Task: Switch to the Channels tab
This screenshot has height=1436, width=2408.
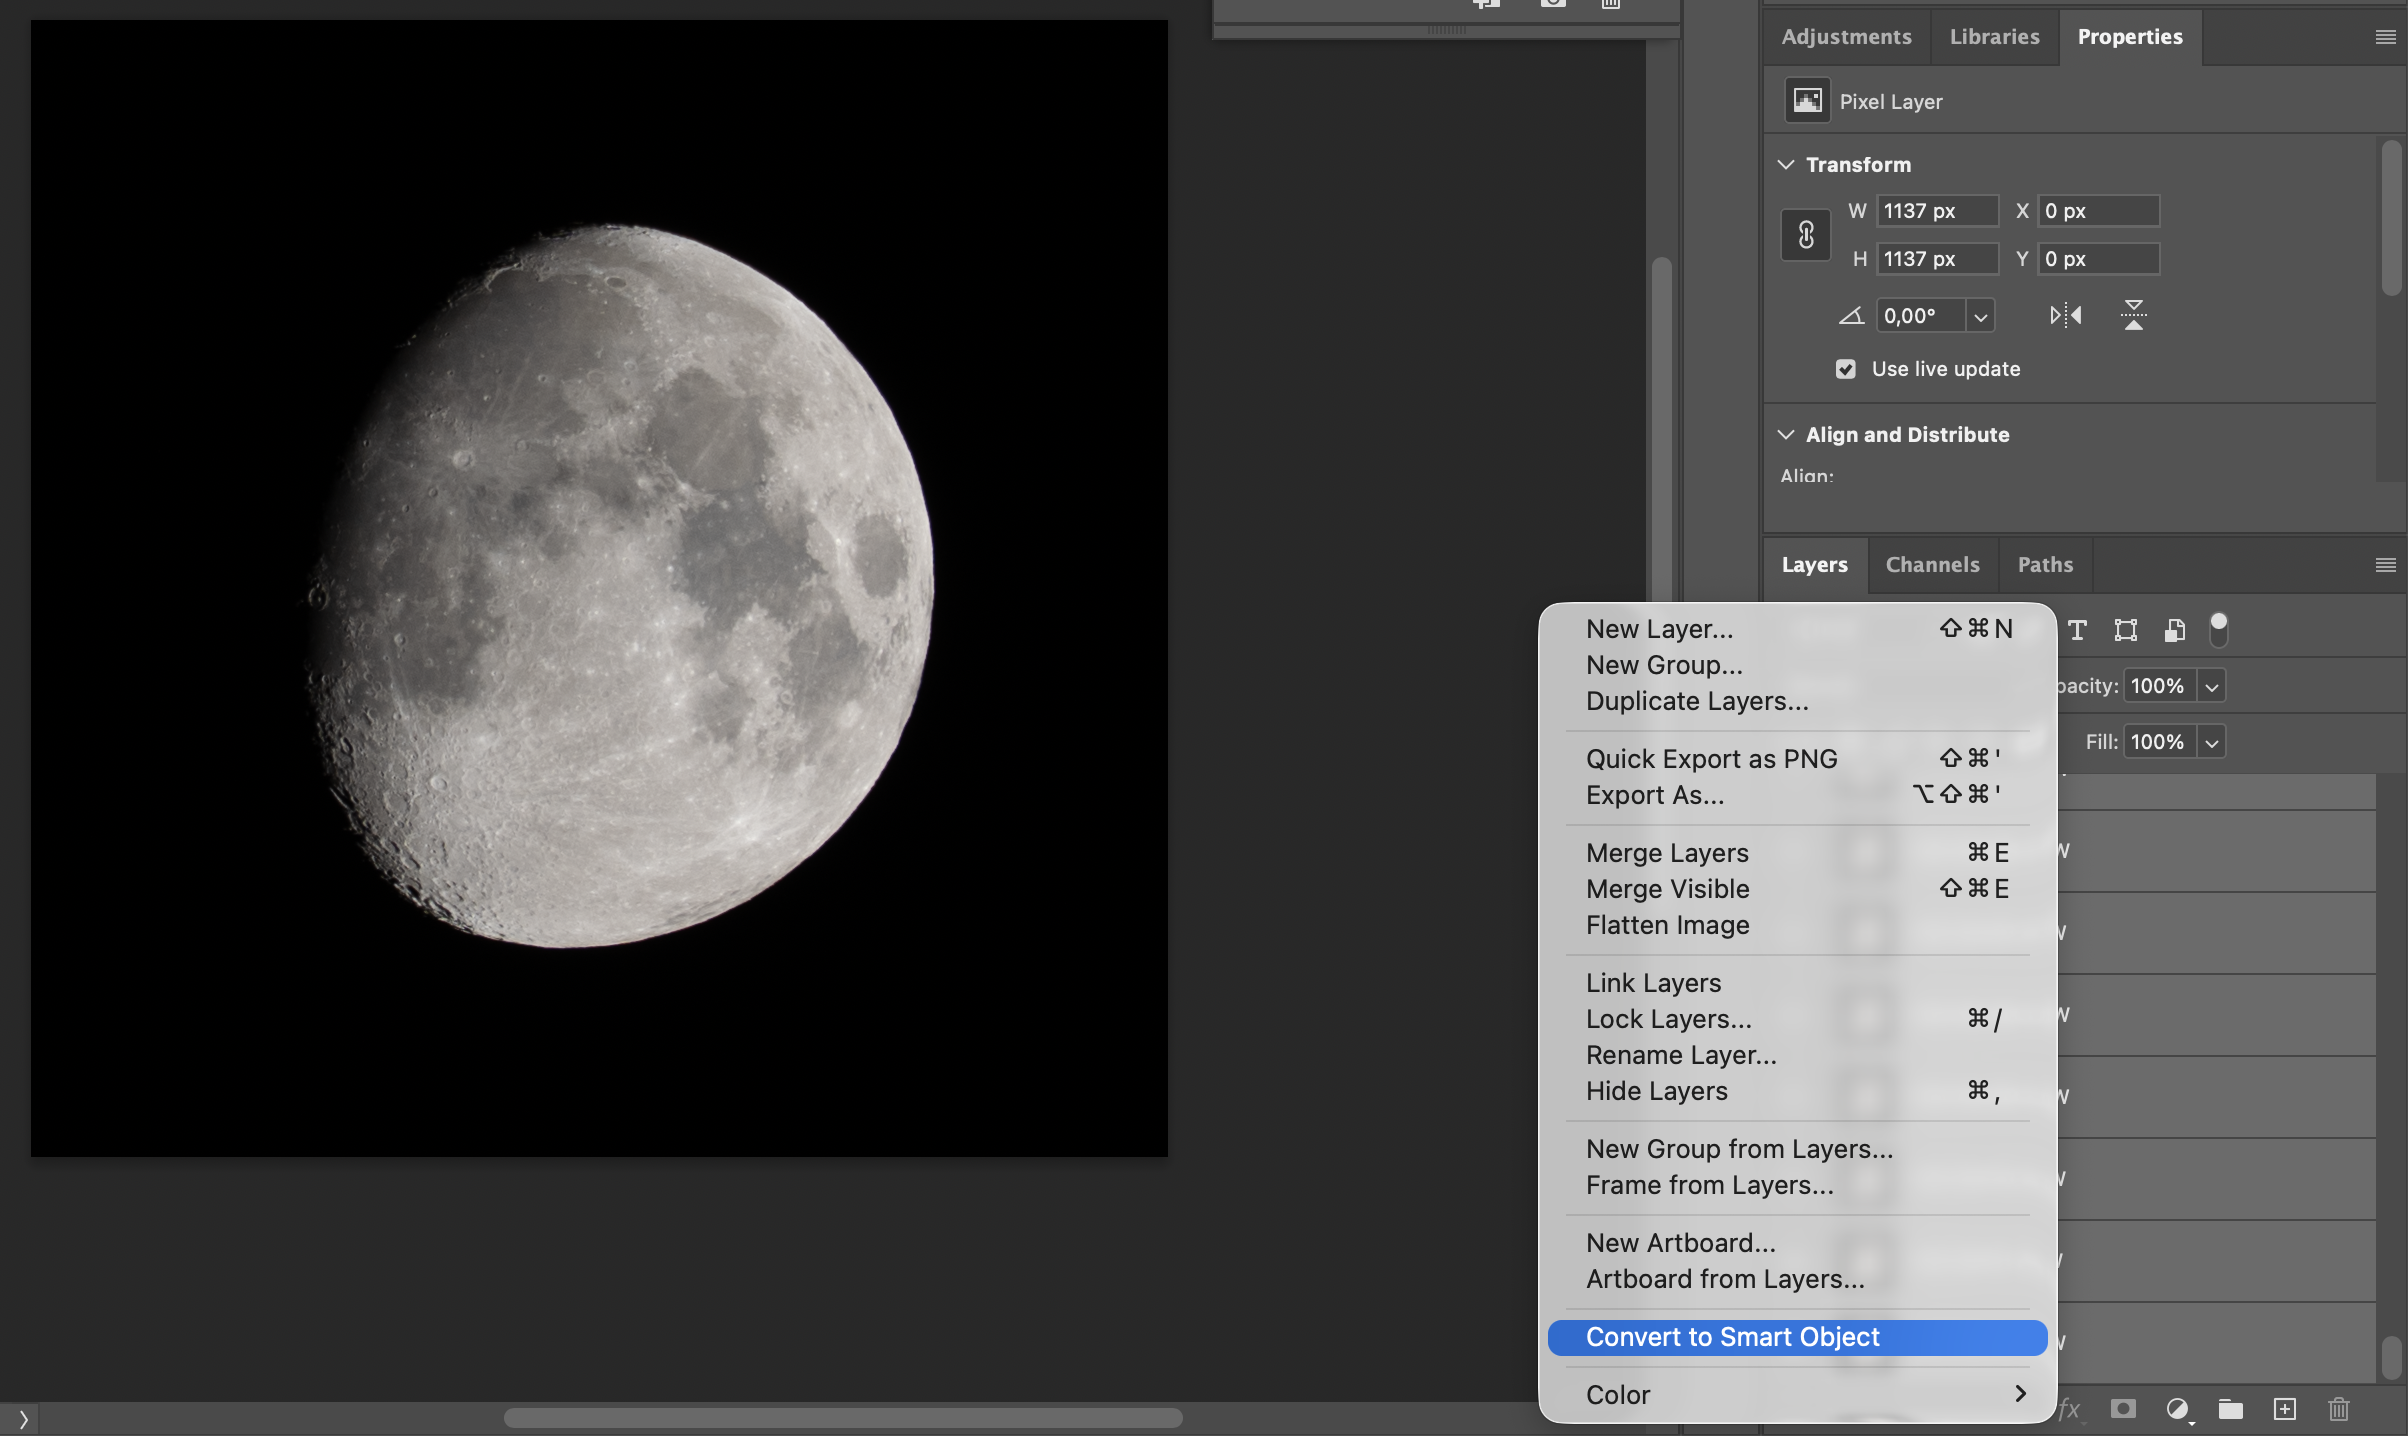Action: click(x=1932, y=564)
